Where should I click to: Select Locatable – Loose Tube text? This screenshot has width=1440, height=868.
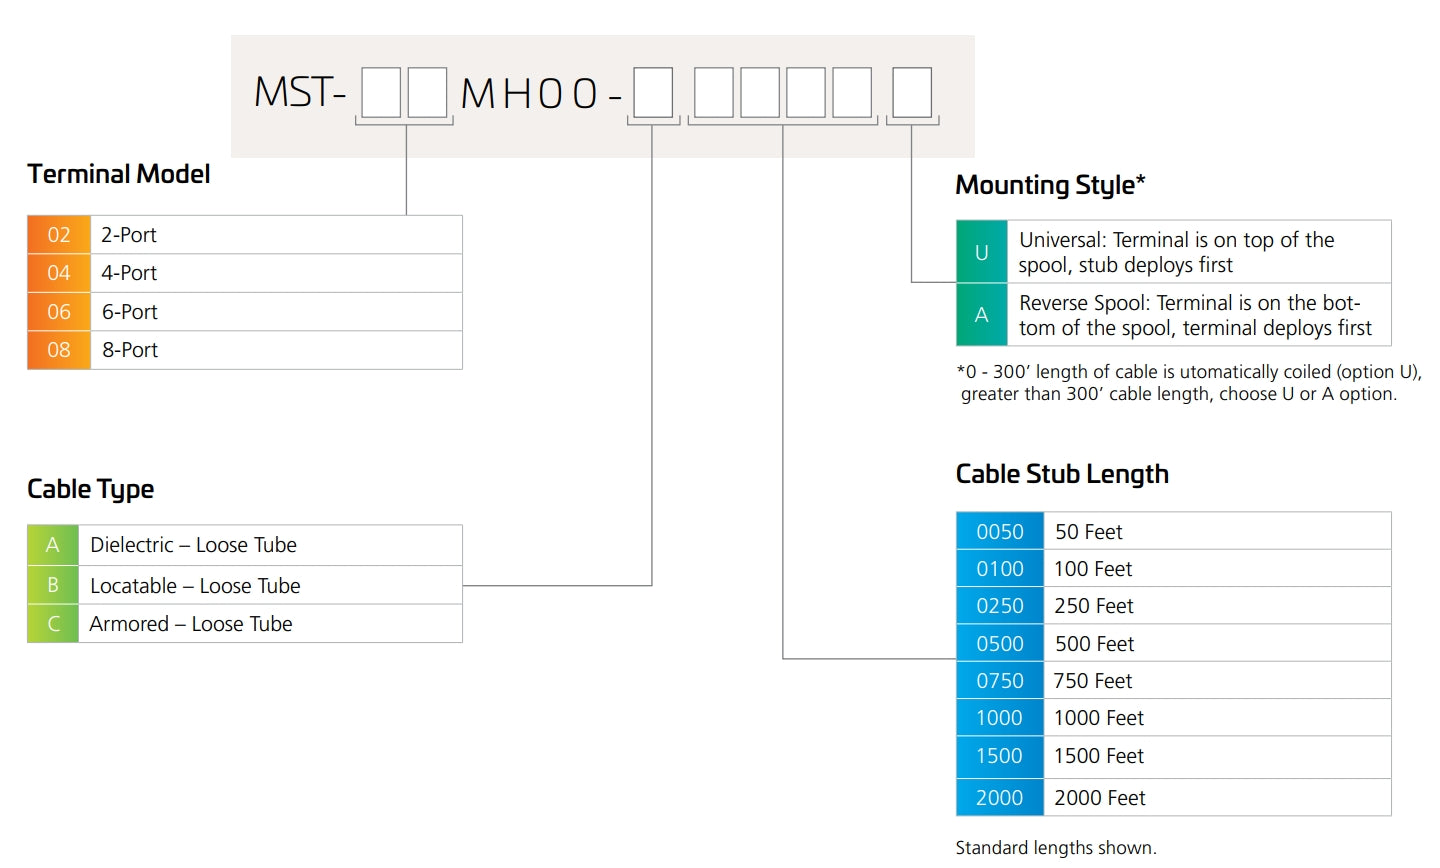pos(195,586)
